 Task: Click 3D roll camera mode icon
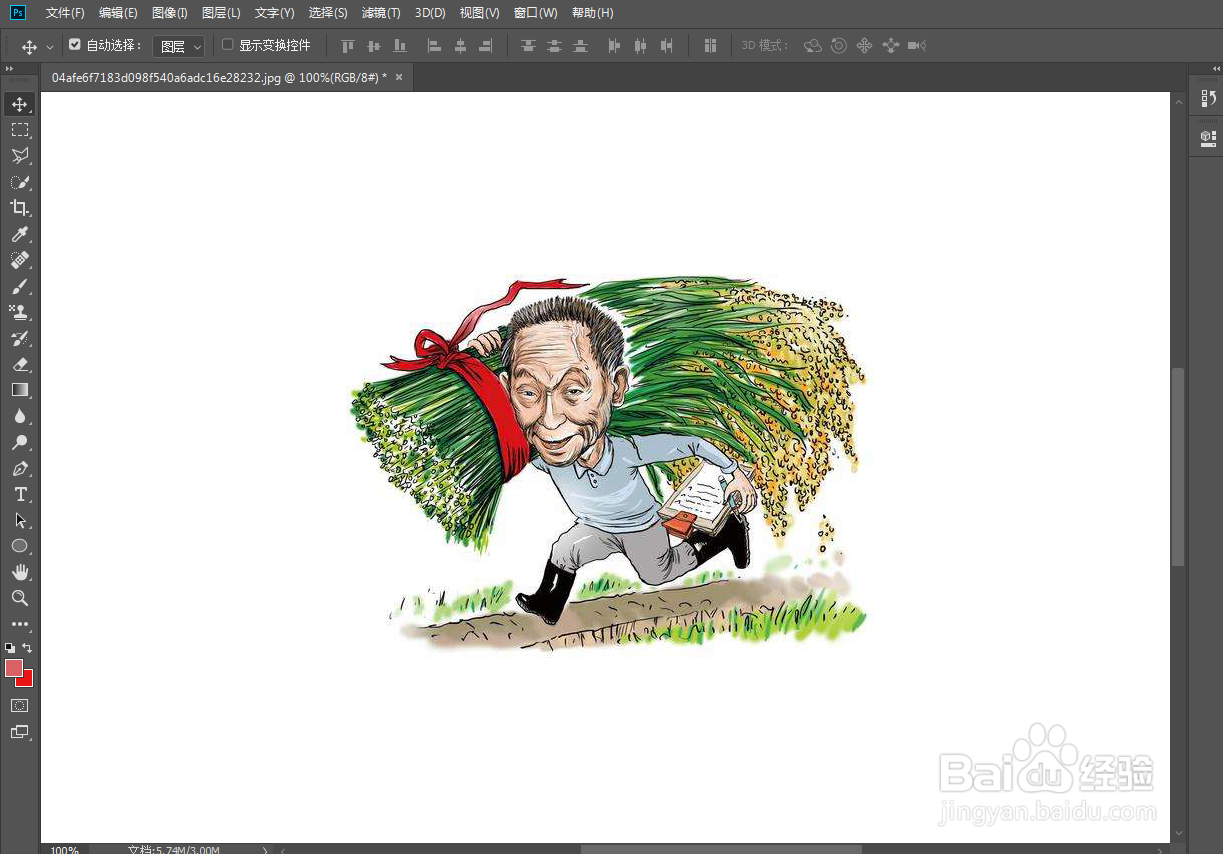[839, 46]
